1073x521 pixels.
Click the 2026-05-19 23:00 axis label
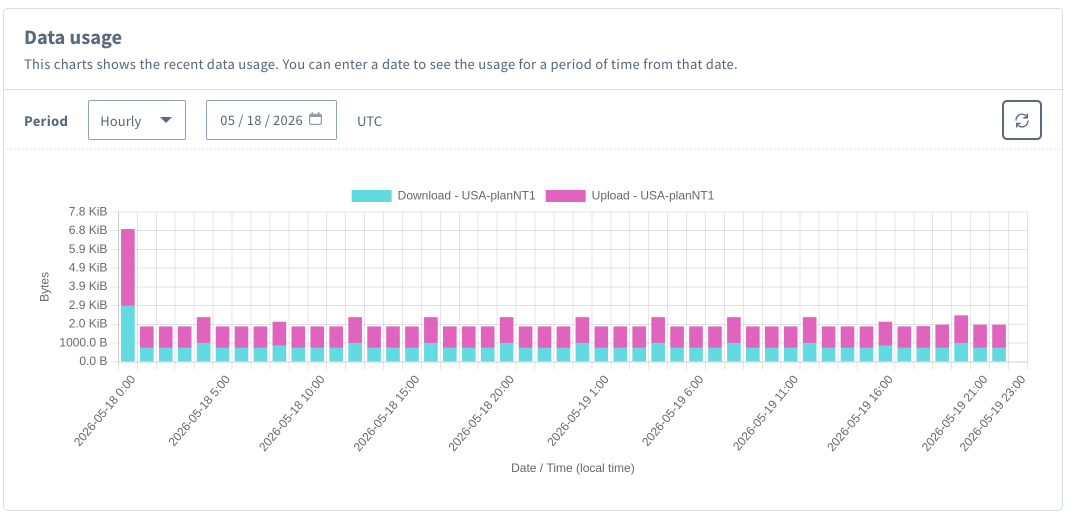point(995,412)
